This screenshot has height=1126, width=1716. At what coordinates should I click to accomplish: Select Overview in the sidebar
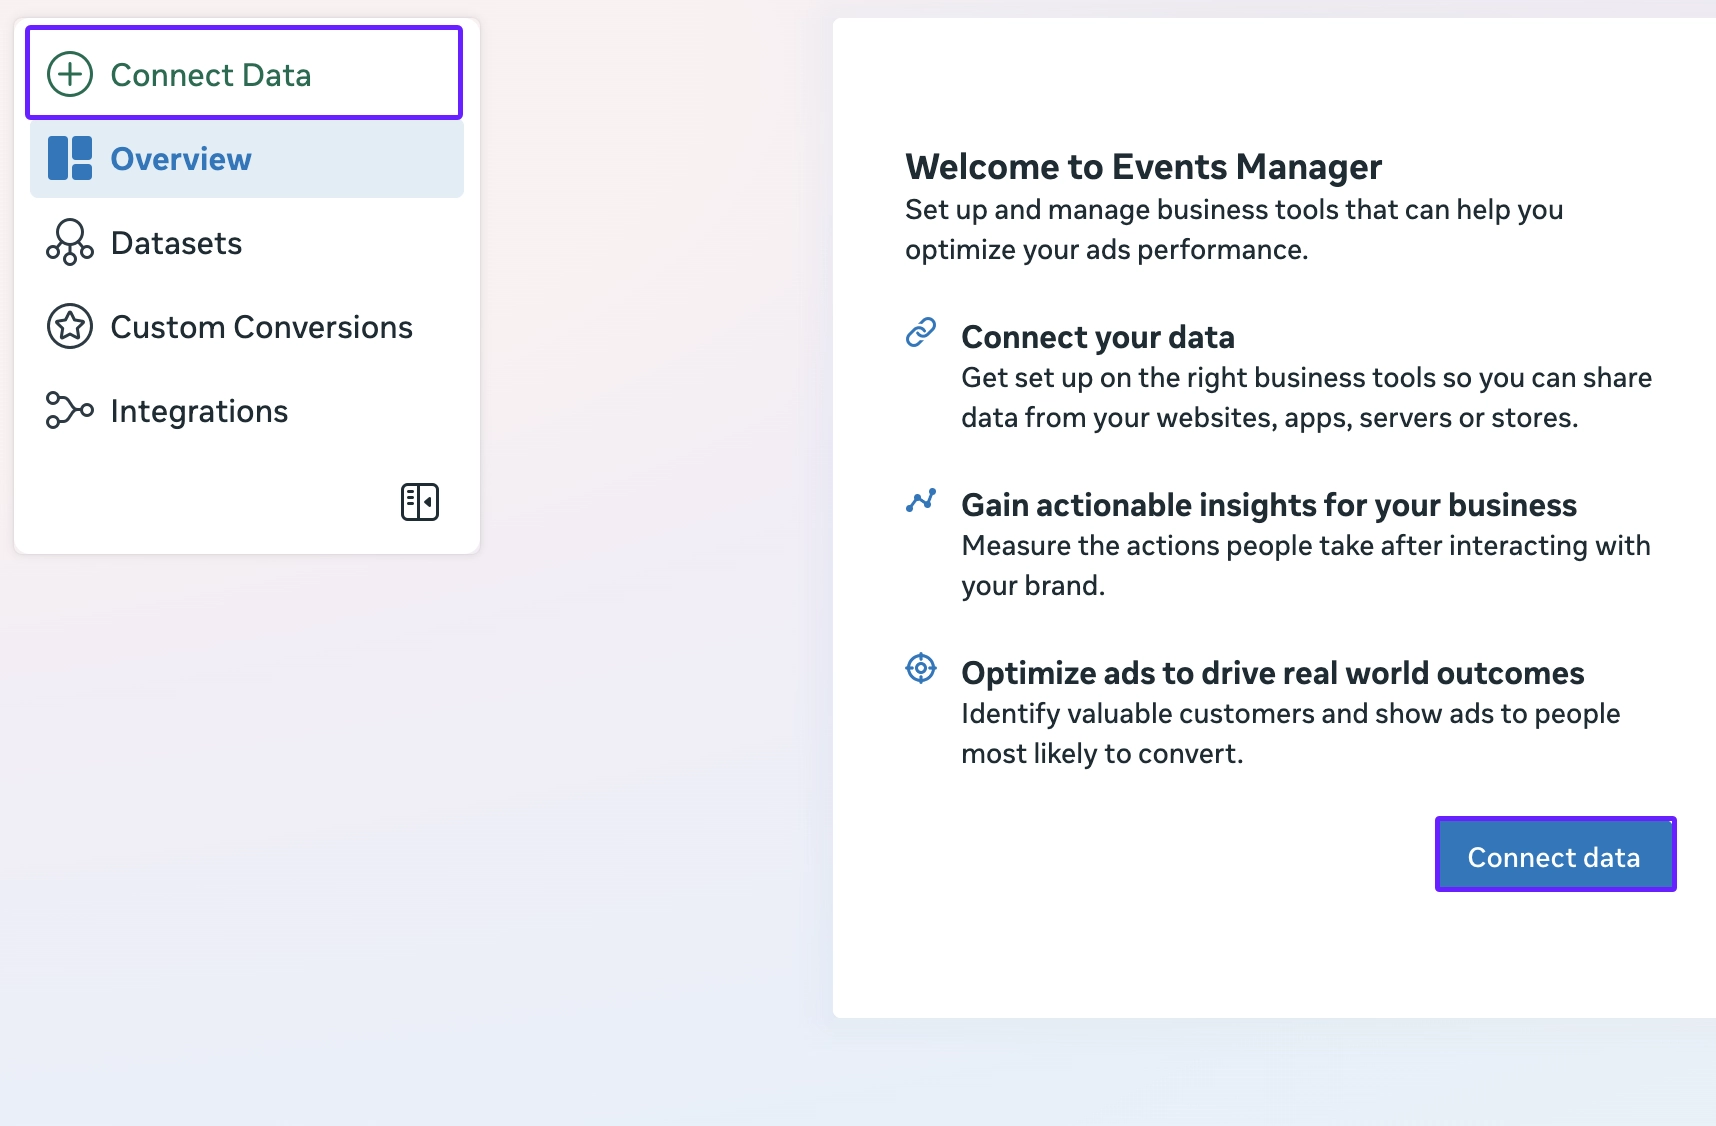pos(180,158)
